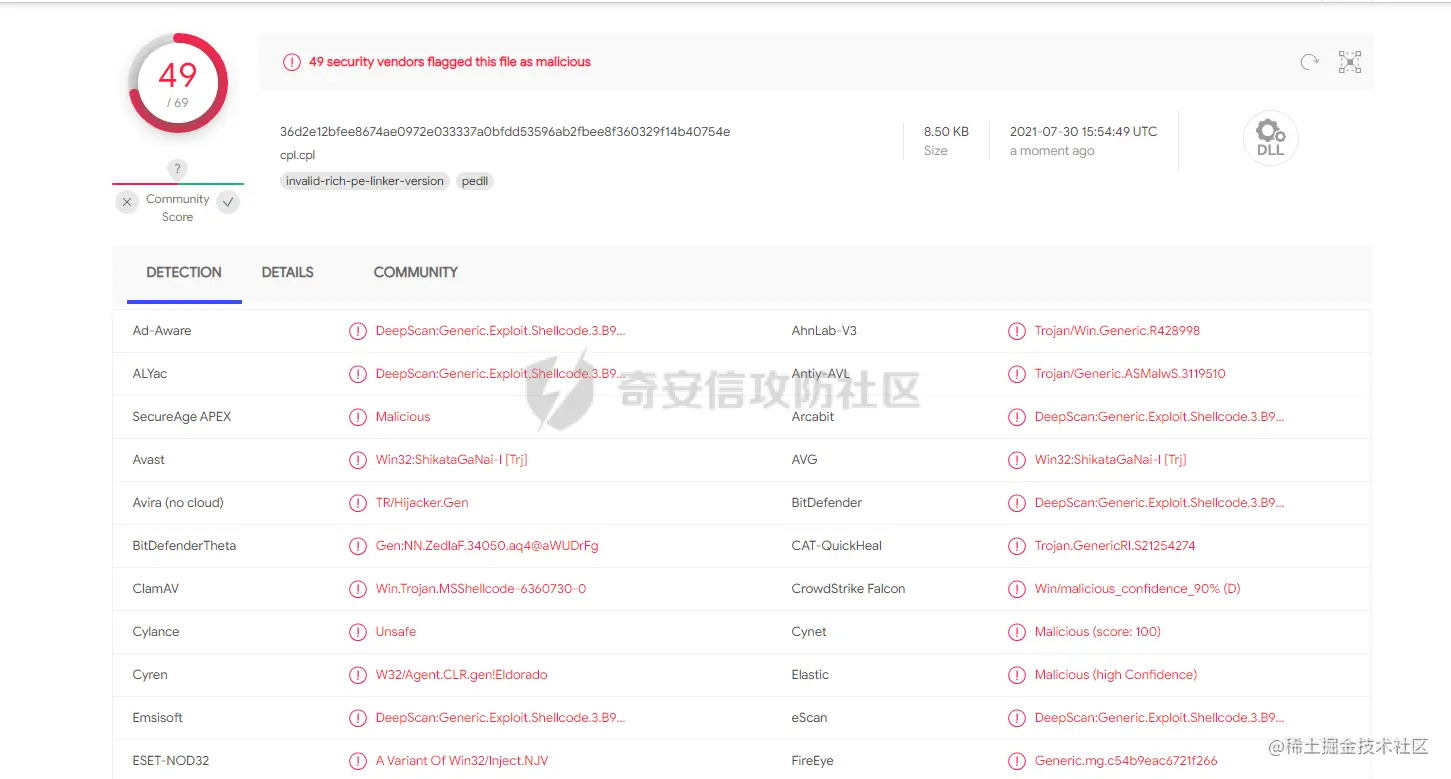The height and width of the screenshot is (779, 1451).
Task: Click the Ad-Aware alert icon
Action: pos(358,331)
